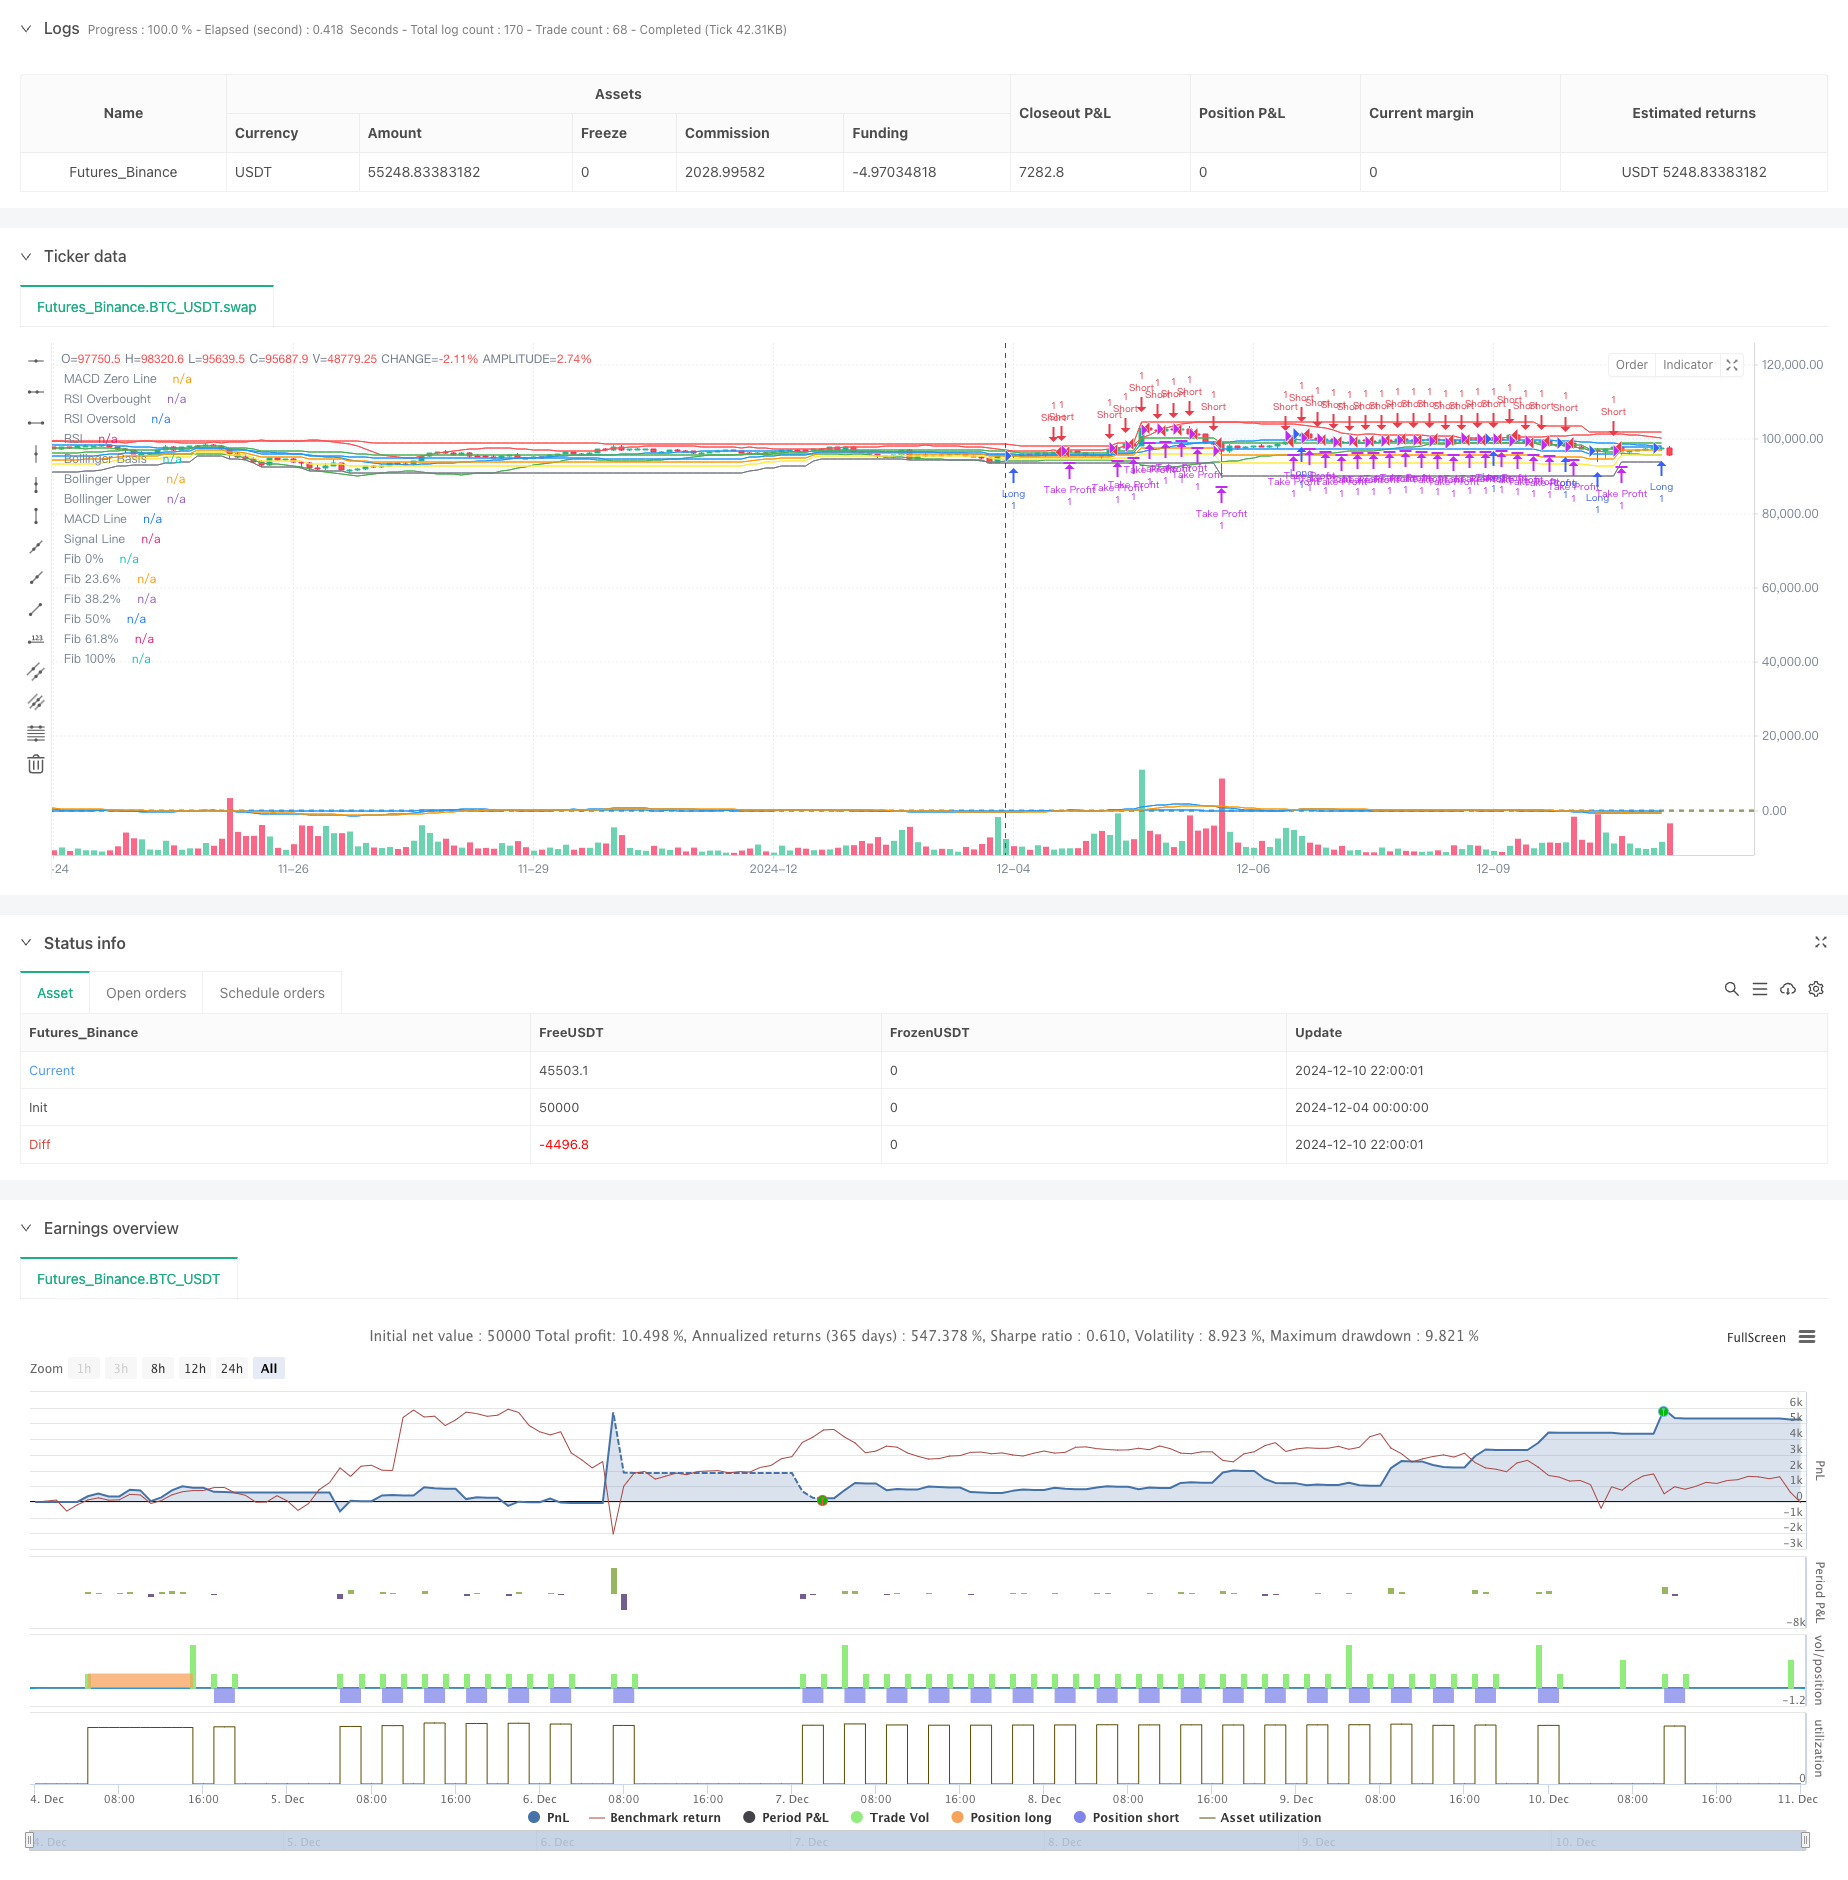The height and width of the screenshot is (1880, 1848).
Task: Grab the right handle of the range navigator
Action: 1805,1840
